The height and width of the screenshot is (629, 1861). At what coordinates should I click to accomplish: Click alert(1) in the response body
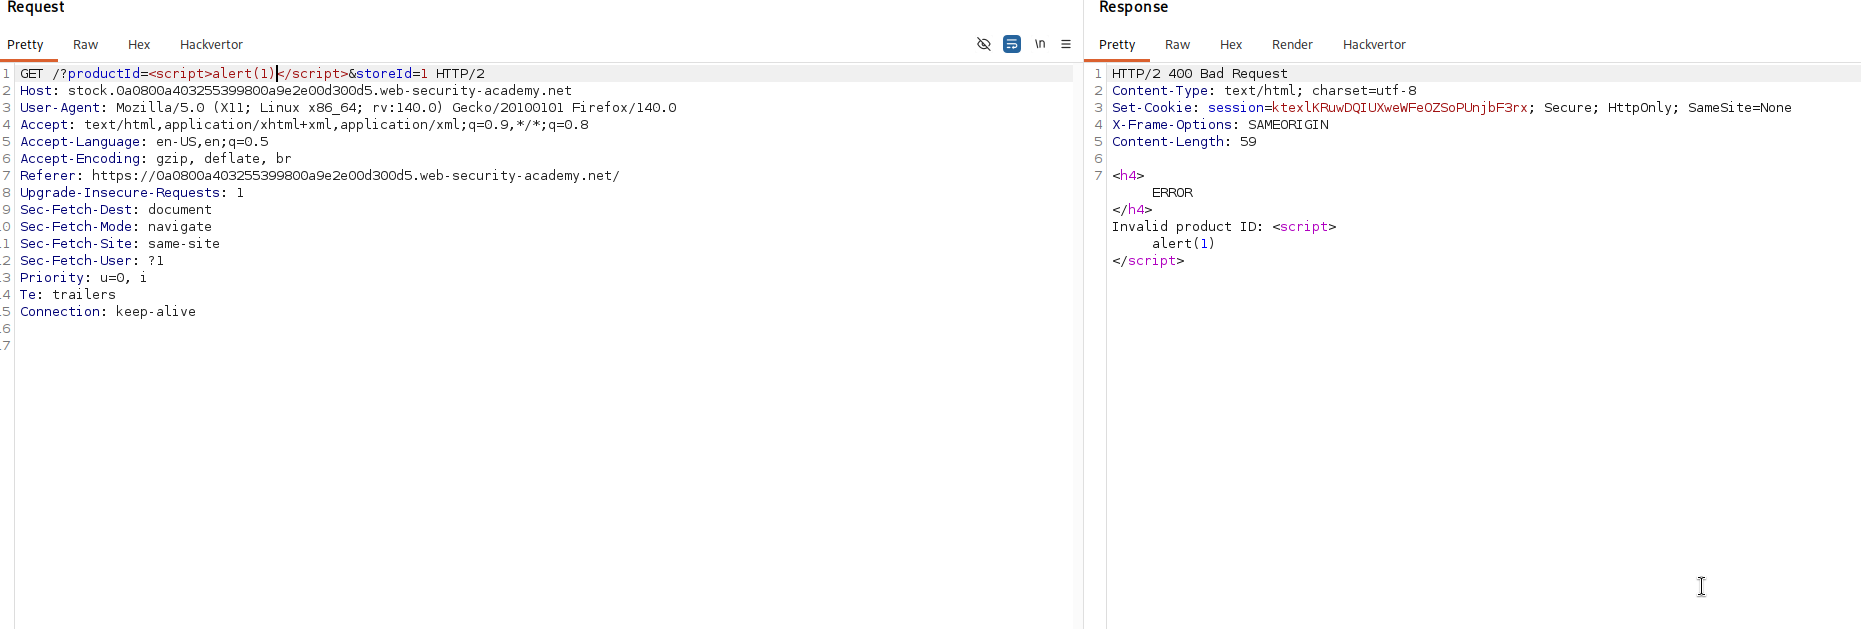coord(1183,244)
